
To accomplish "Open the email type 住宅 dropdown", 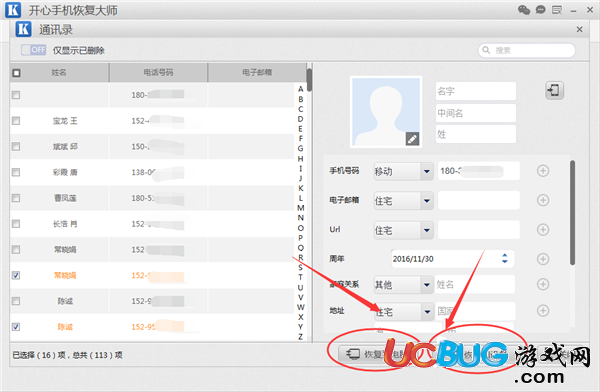I will click(x=426, y=201).
